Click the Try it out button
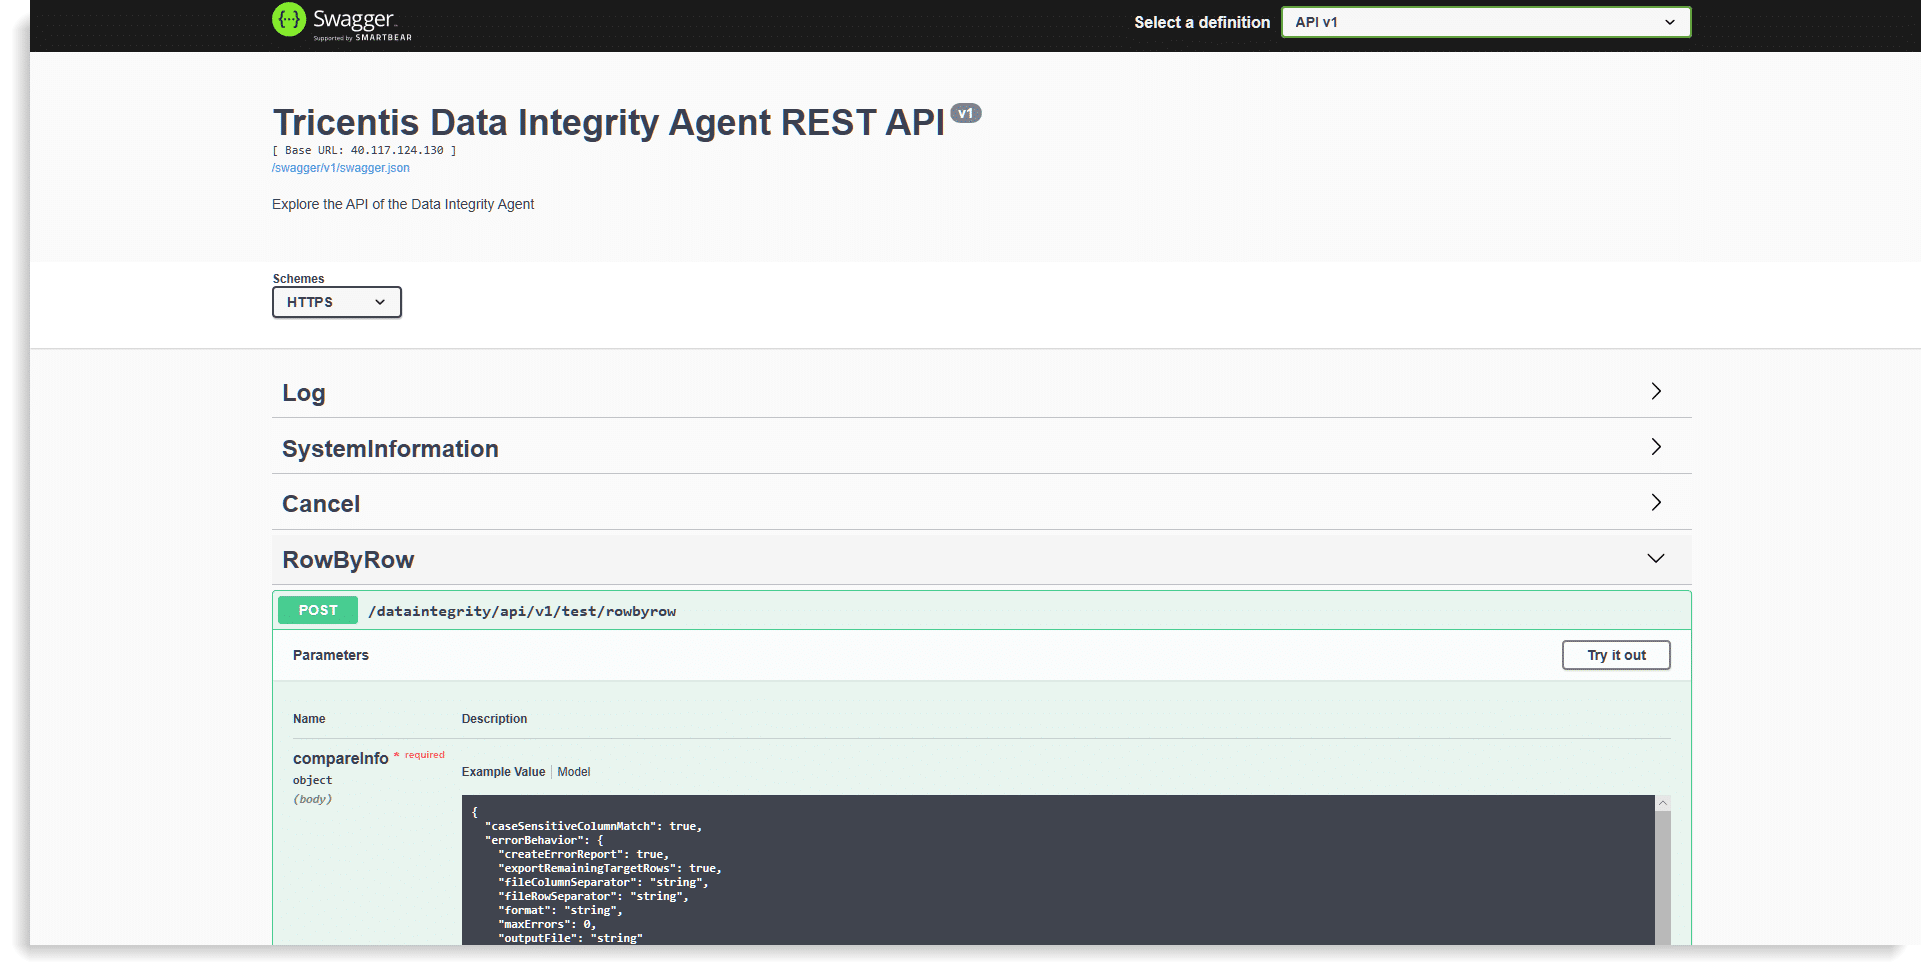1921x975 pixels. coord(1616,655)
